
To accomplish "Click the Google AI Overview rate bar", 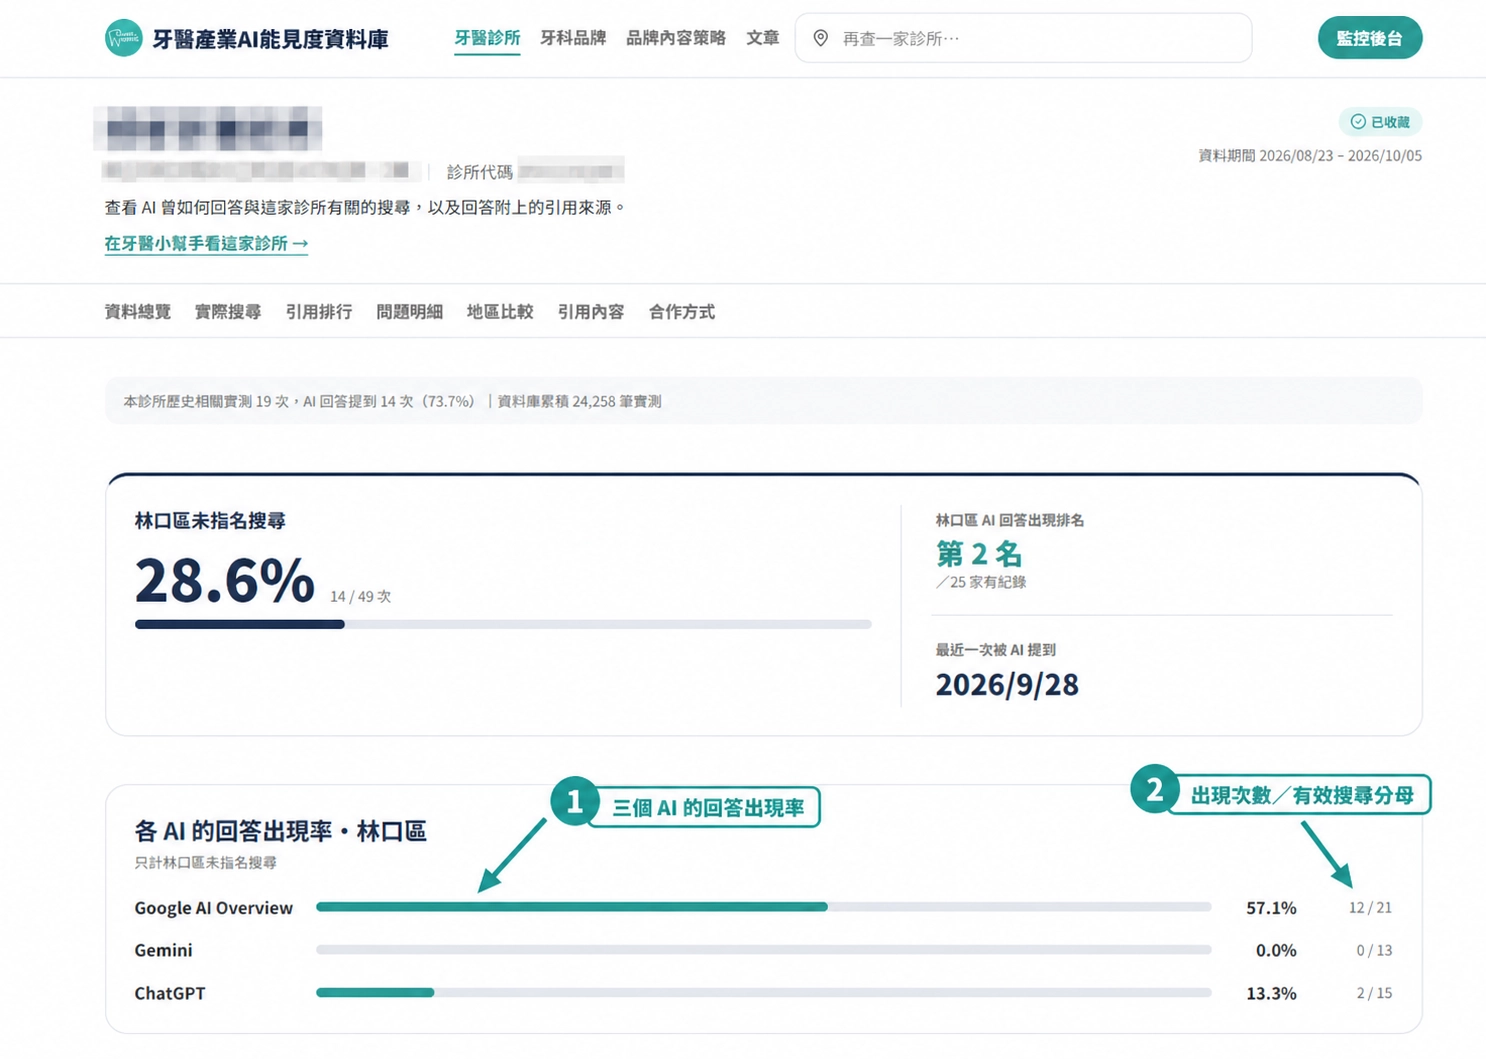I will (764, 907).
